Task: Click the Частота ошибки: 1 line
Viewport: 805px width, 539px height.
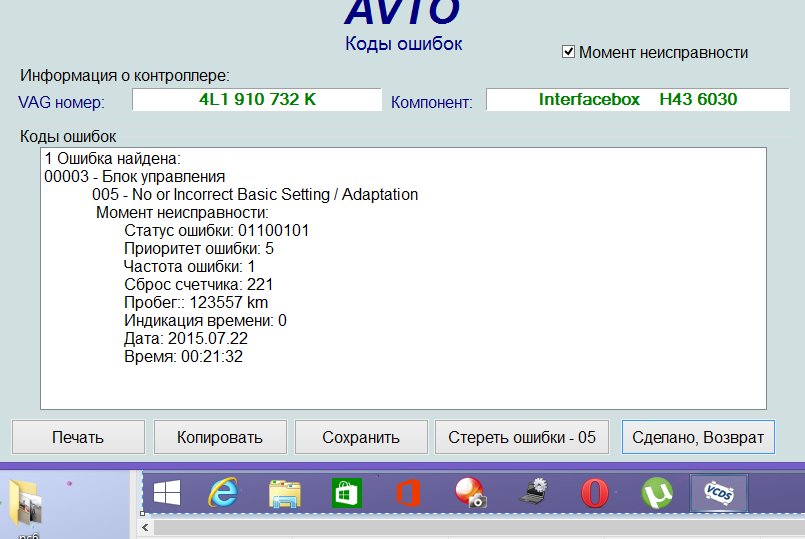Action: [189, 266]
